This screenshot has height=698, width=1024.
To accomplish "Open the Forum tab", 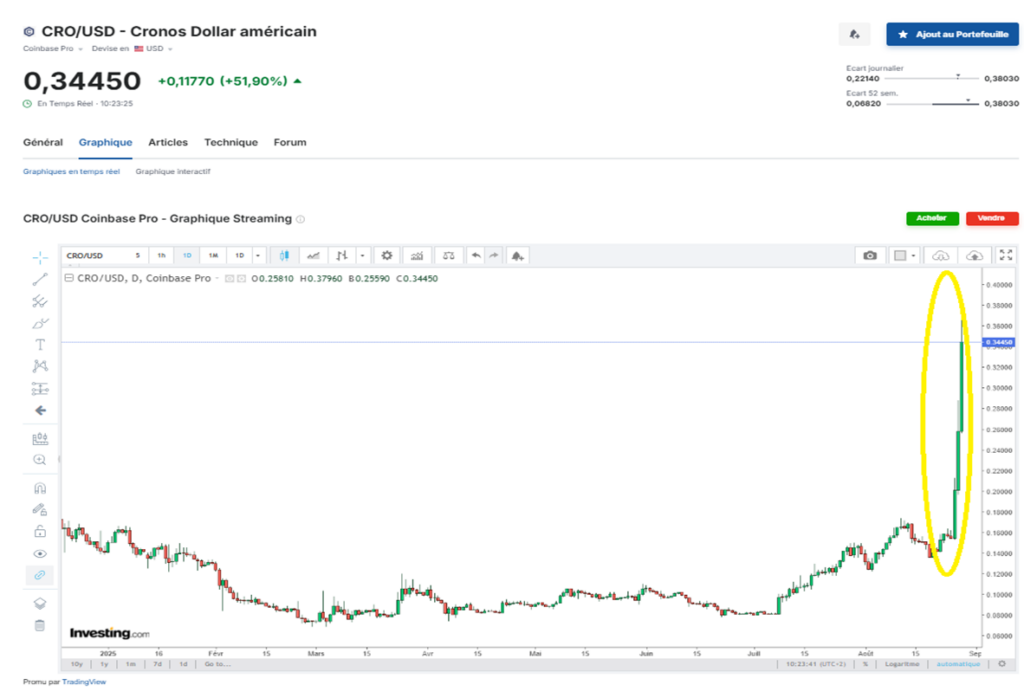I will [290, 142].
